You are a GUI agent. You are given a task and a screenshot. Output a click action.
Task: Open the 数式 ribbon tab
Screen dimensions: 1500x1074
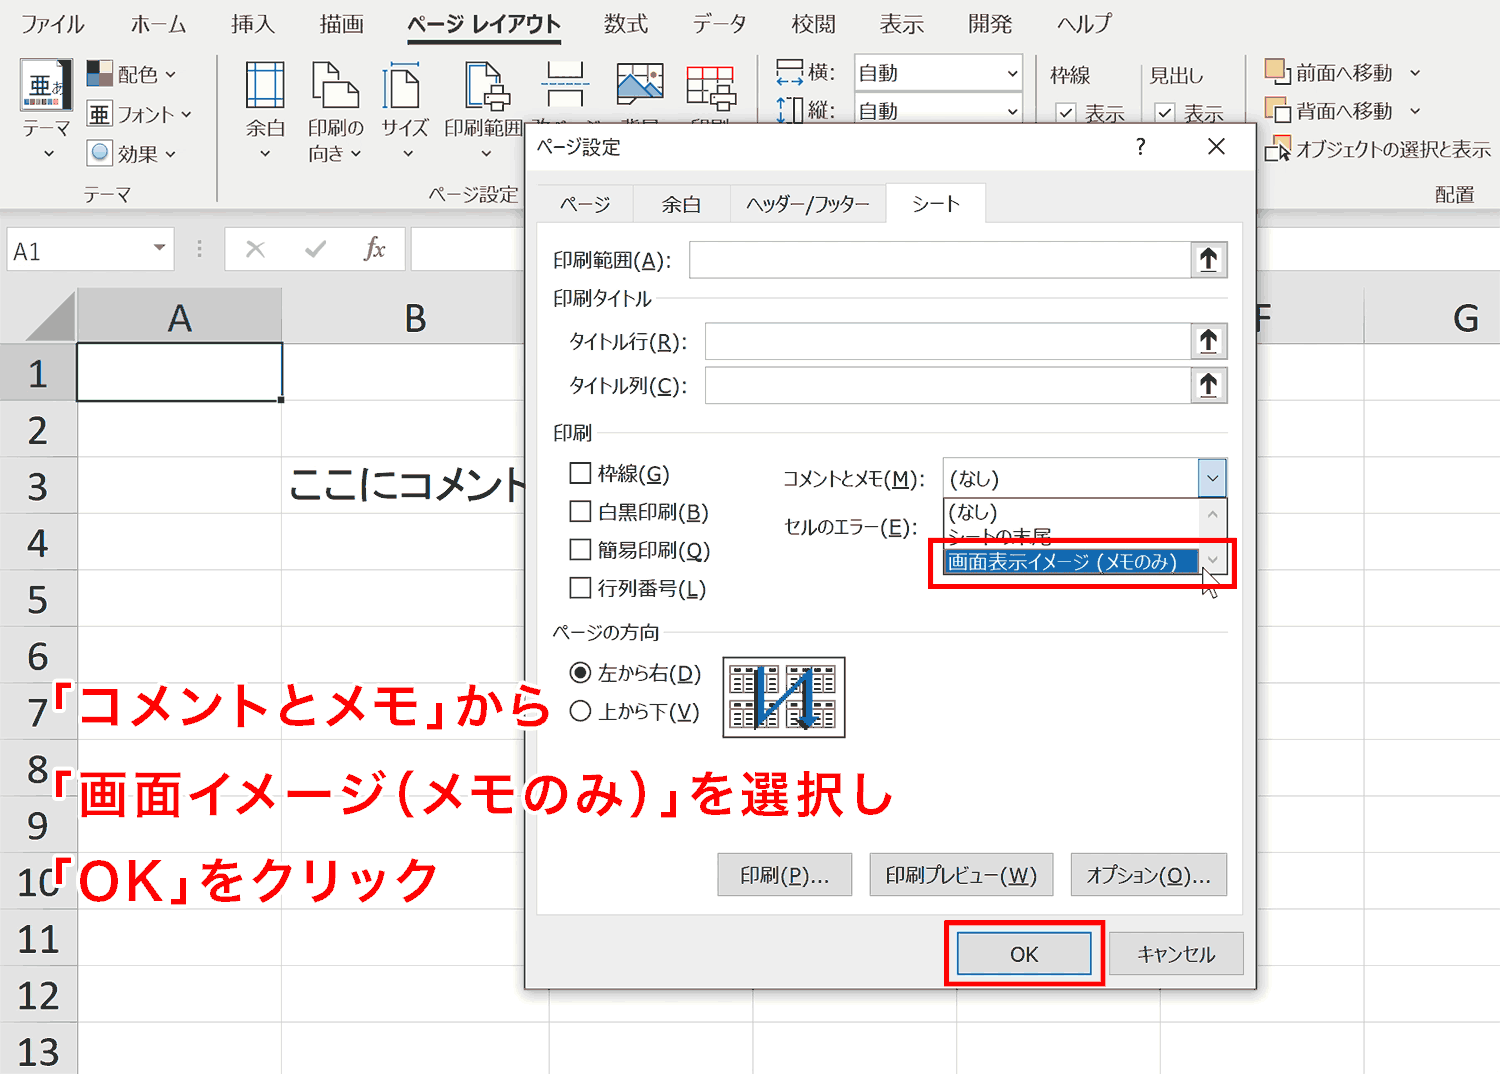pos(626,24)
